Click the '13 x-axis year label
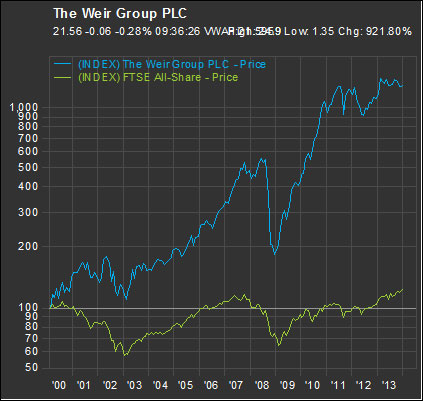The width and height of the screenshot is (423, 401). [x=388, y=386]
